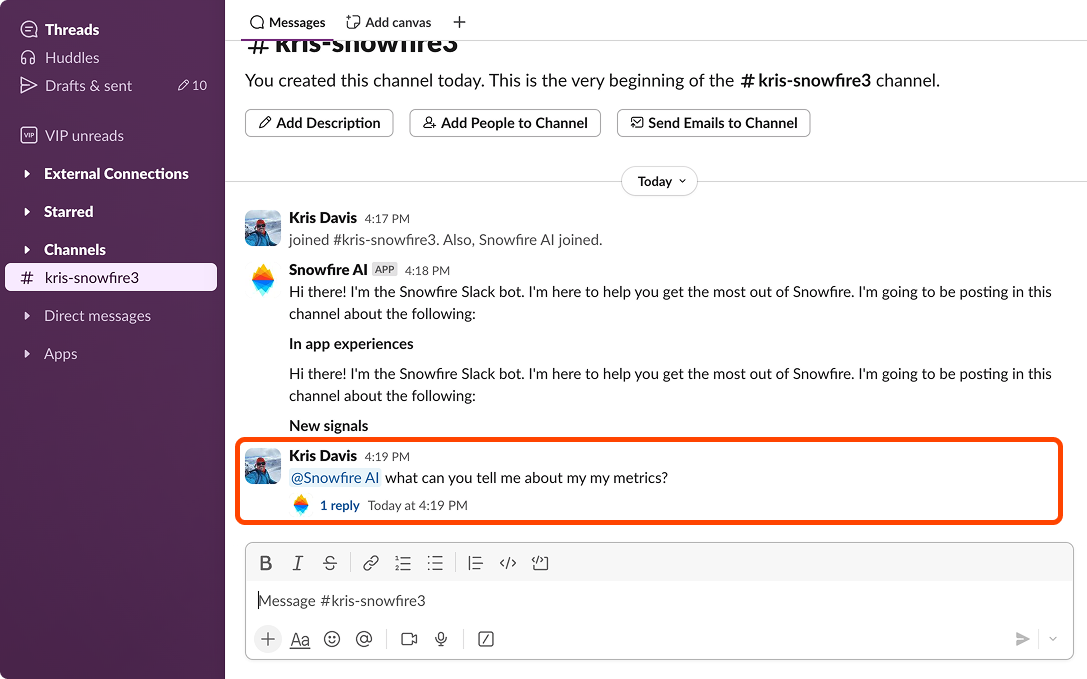The image size is (1087, 679).
Task: Send the message now
Action: click(1022, 639)
